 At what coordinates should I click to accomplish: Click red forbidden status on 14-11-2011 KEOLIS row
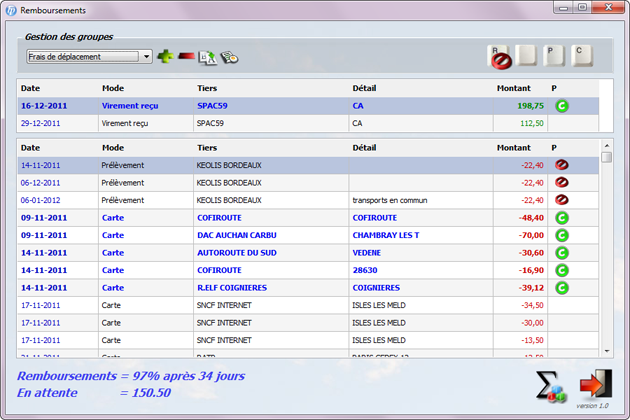pyautogui.click(x=562, y=165)
